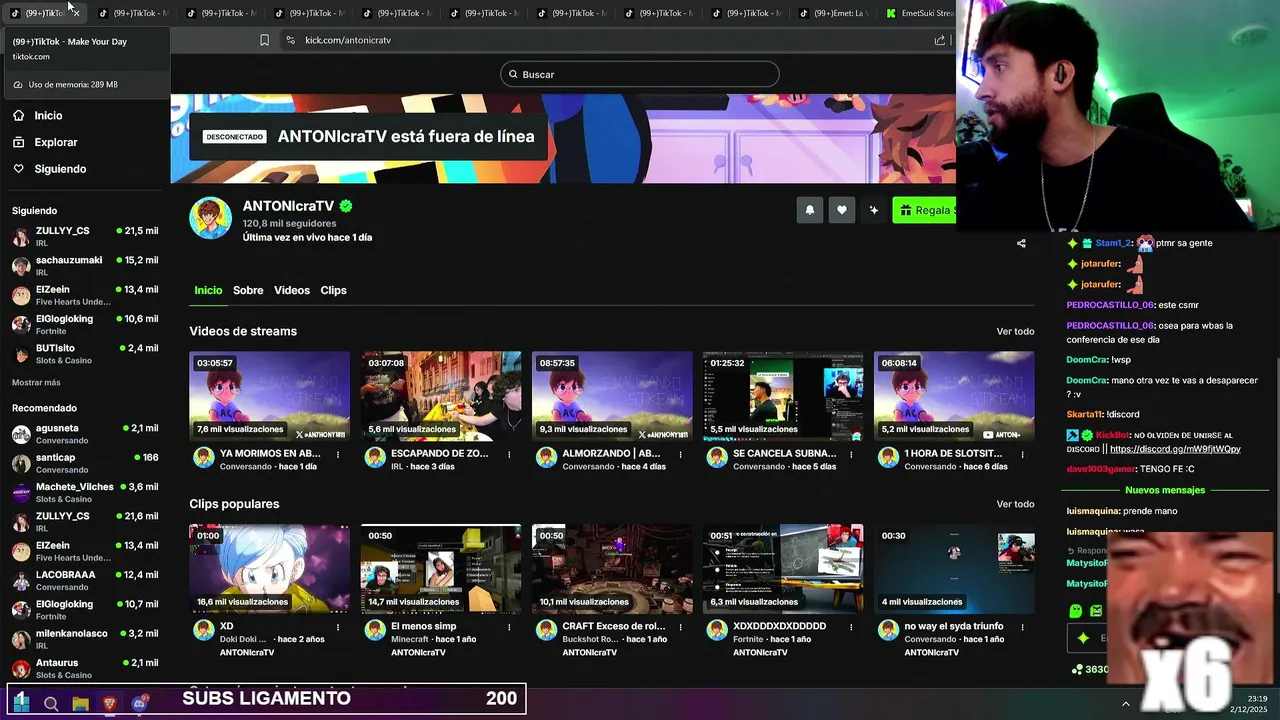Open milenkanolasco recommended channel

click(84, 639)
